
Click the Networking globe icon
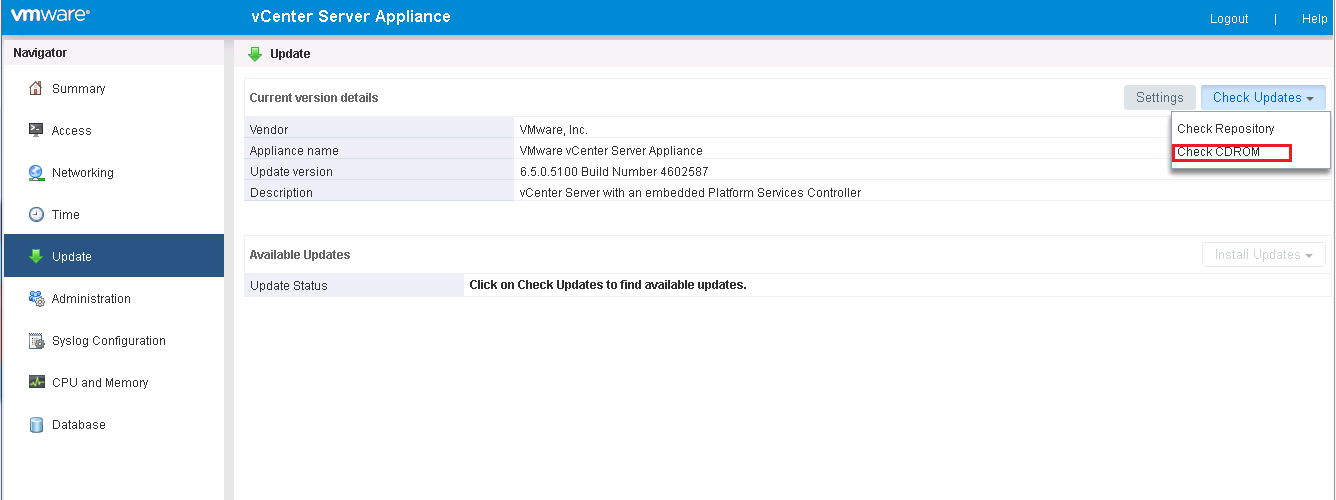[36, 173]
